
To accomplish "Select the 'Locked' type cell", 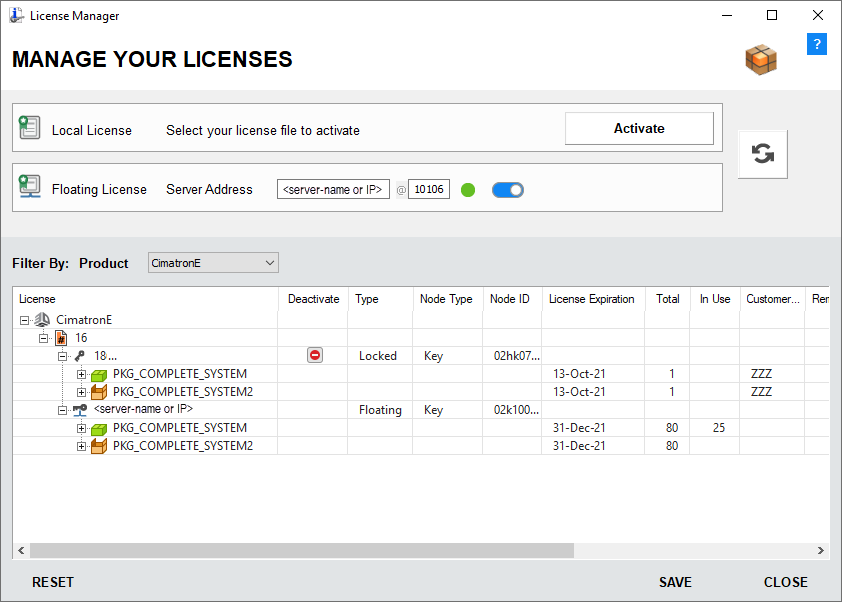I will pos(378,356).
